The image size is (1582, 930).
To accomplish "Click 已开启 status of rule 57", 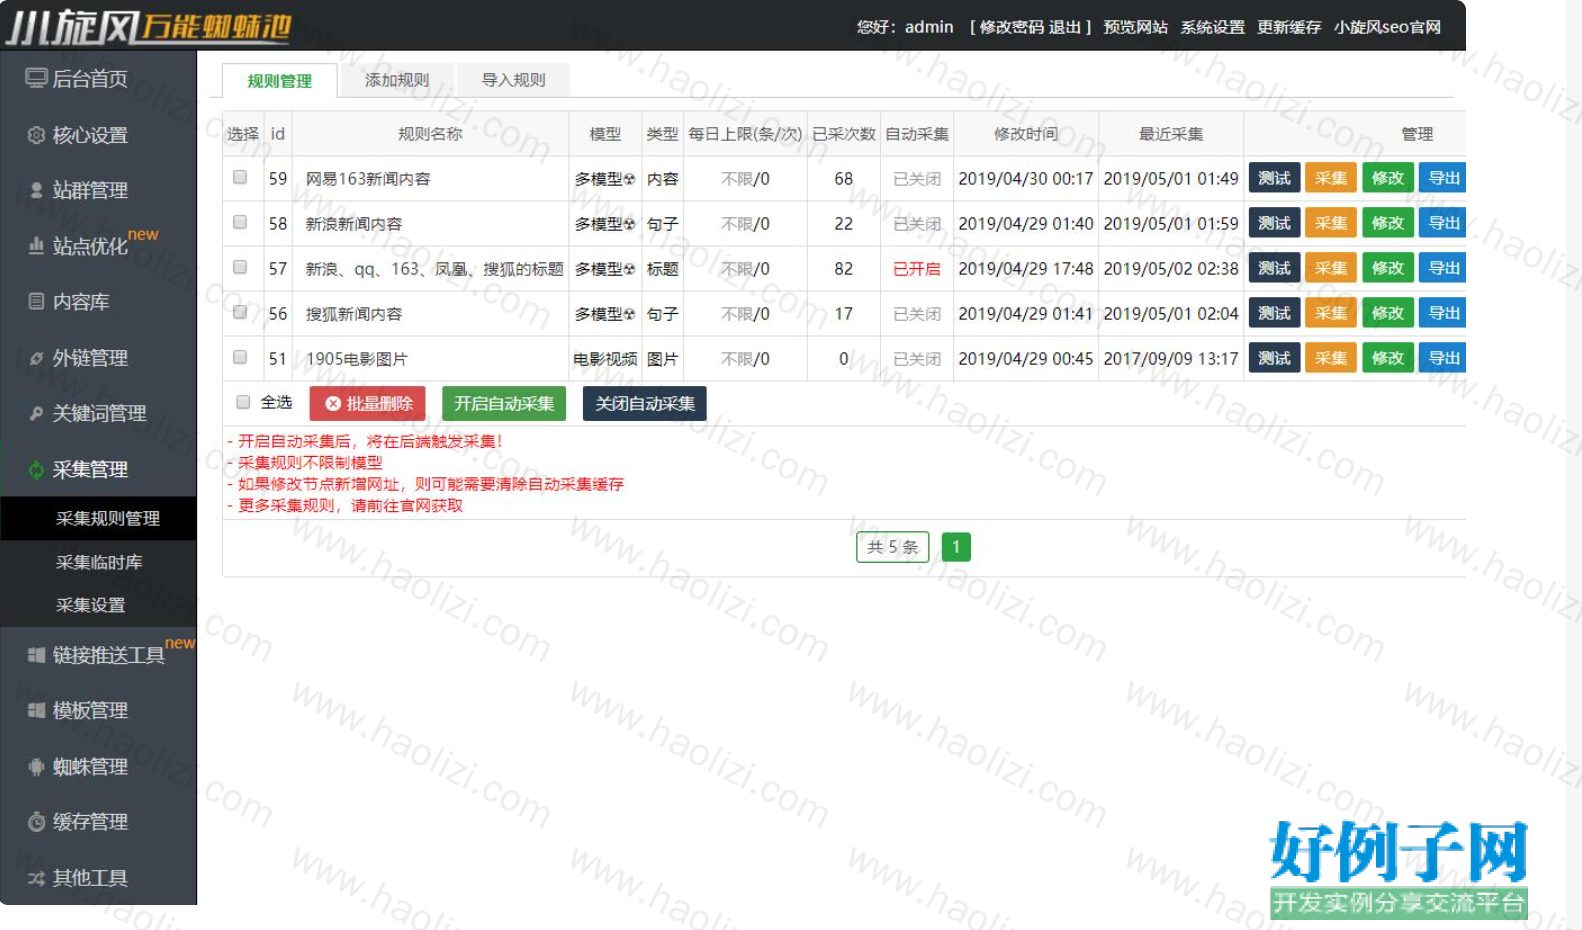I will tap(917, 269).
